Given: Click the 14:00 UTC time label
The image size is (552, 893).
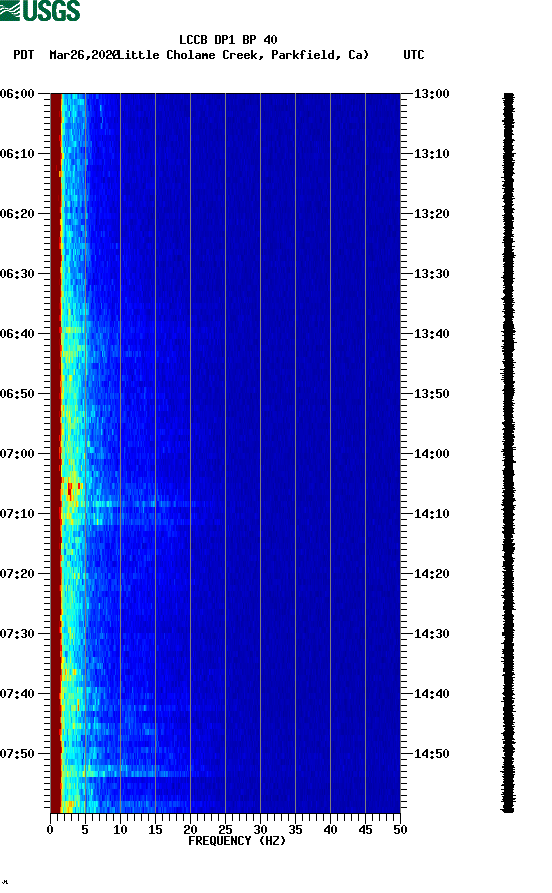Looking at the screenshot, I should [431, 453].
